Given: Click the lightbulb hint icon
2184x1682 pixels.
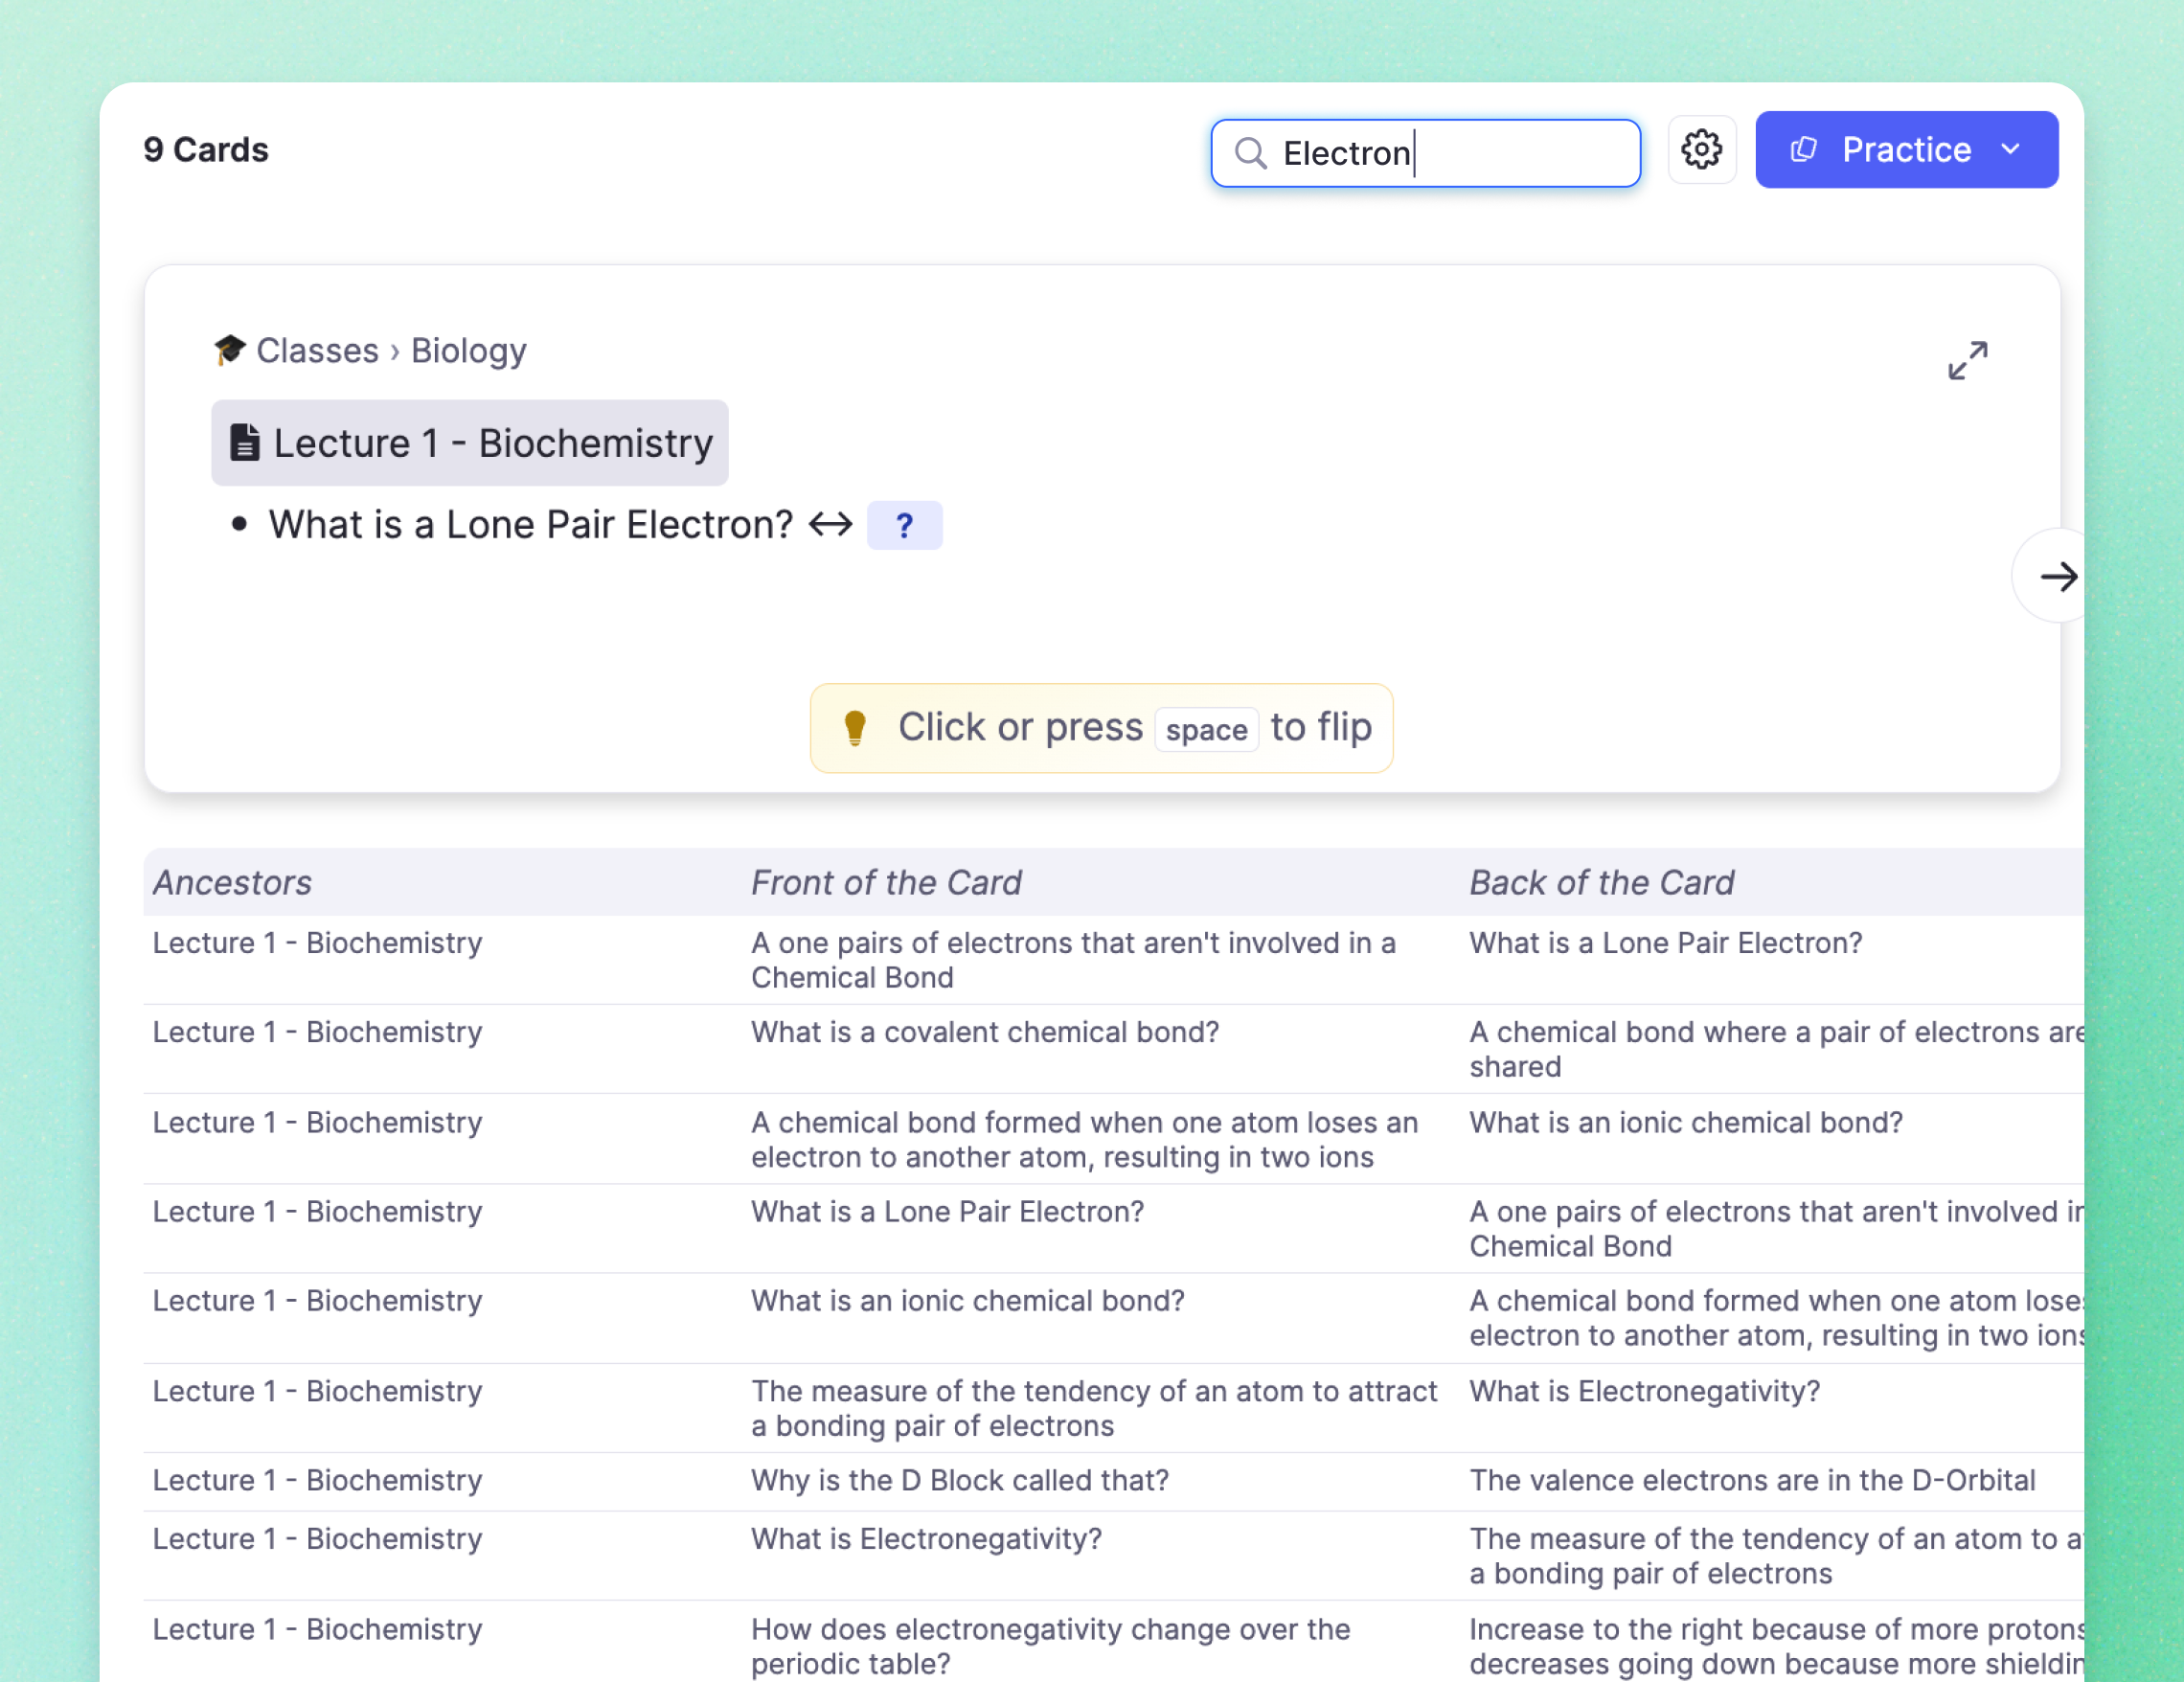Looking at the screenshot, I should 854,728.
